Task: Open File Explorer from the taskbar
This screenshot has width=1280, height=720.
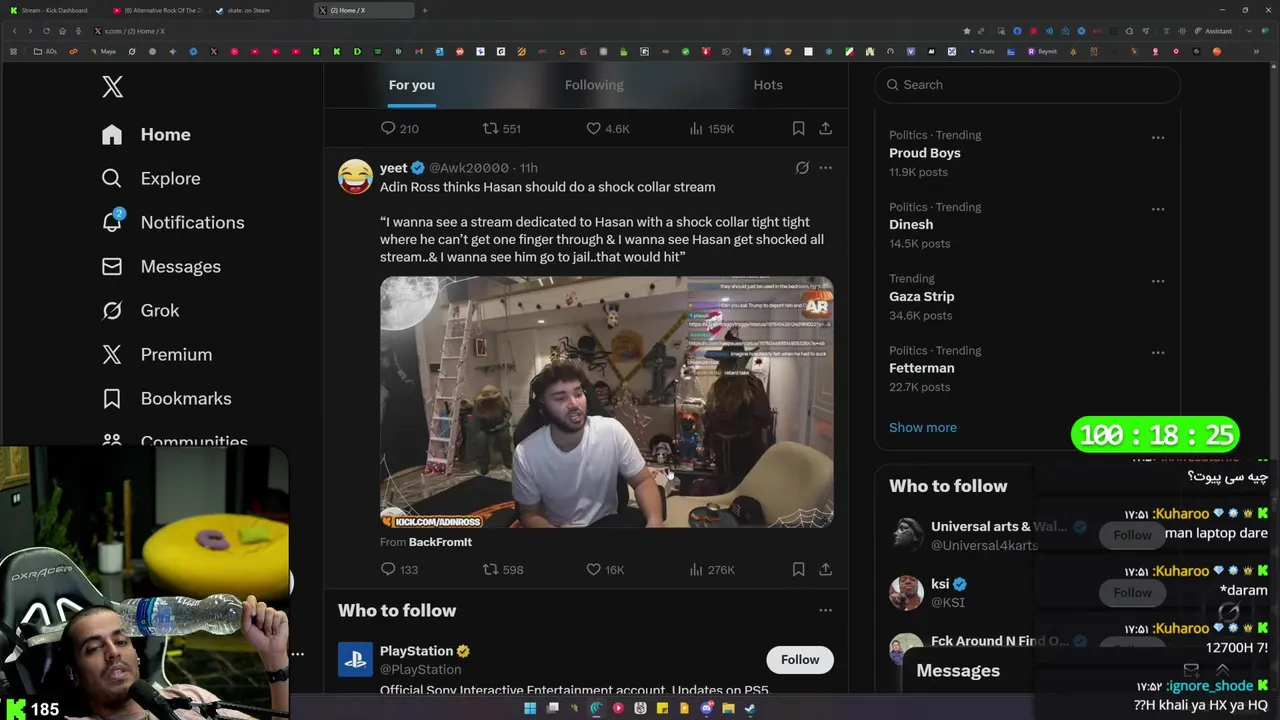Action: tap(728, 709)
